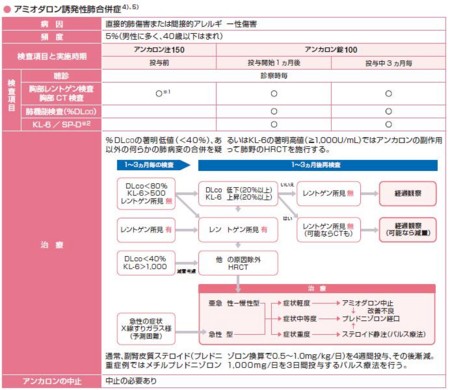
Task: Click the いいえ branch label
Action: (287, 185)
